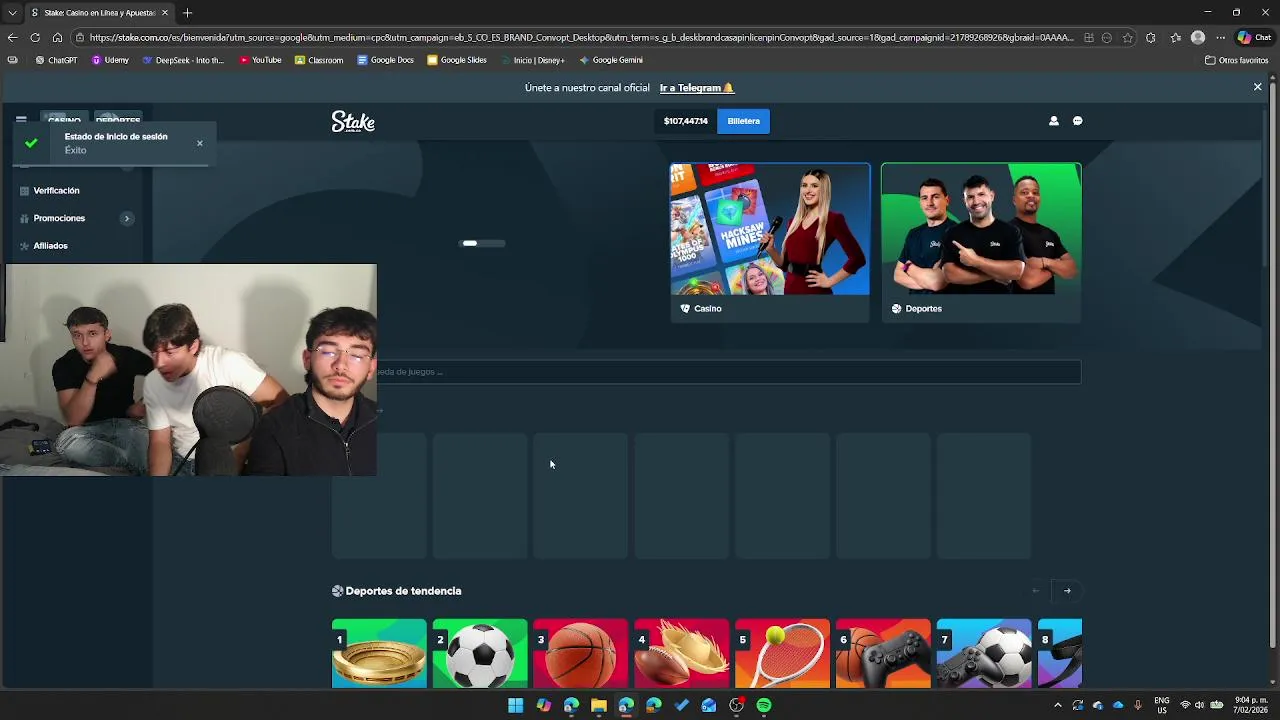This screenshot has width=1280, height=720.
Task: Show previous trending sports with left arrow
Action: pos(1036,591)
